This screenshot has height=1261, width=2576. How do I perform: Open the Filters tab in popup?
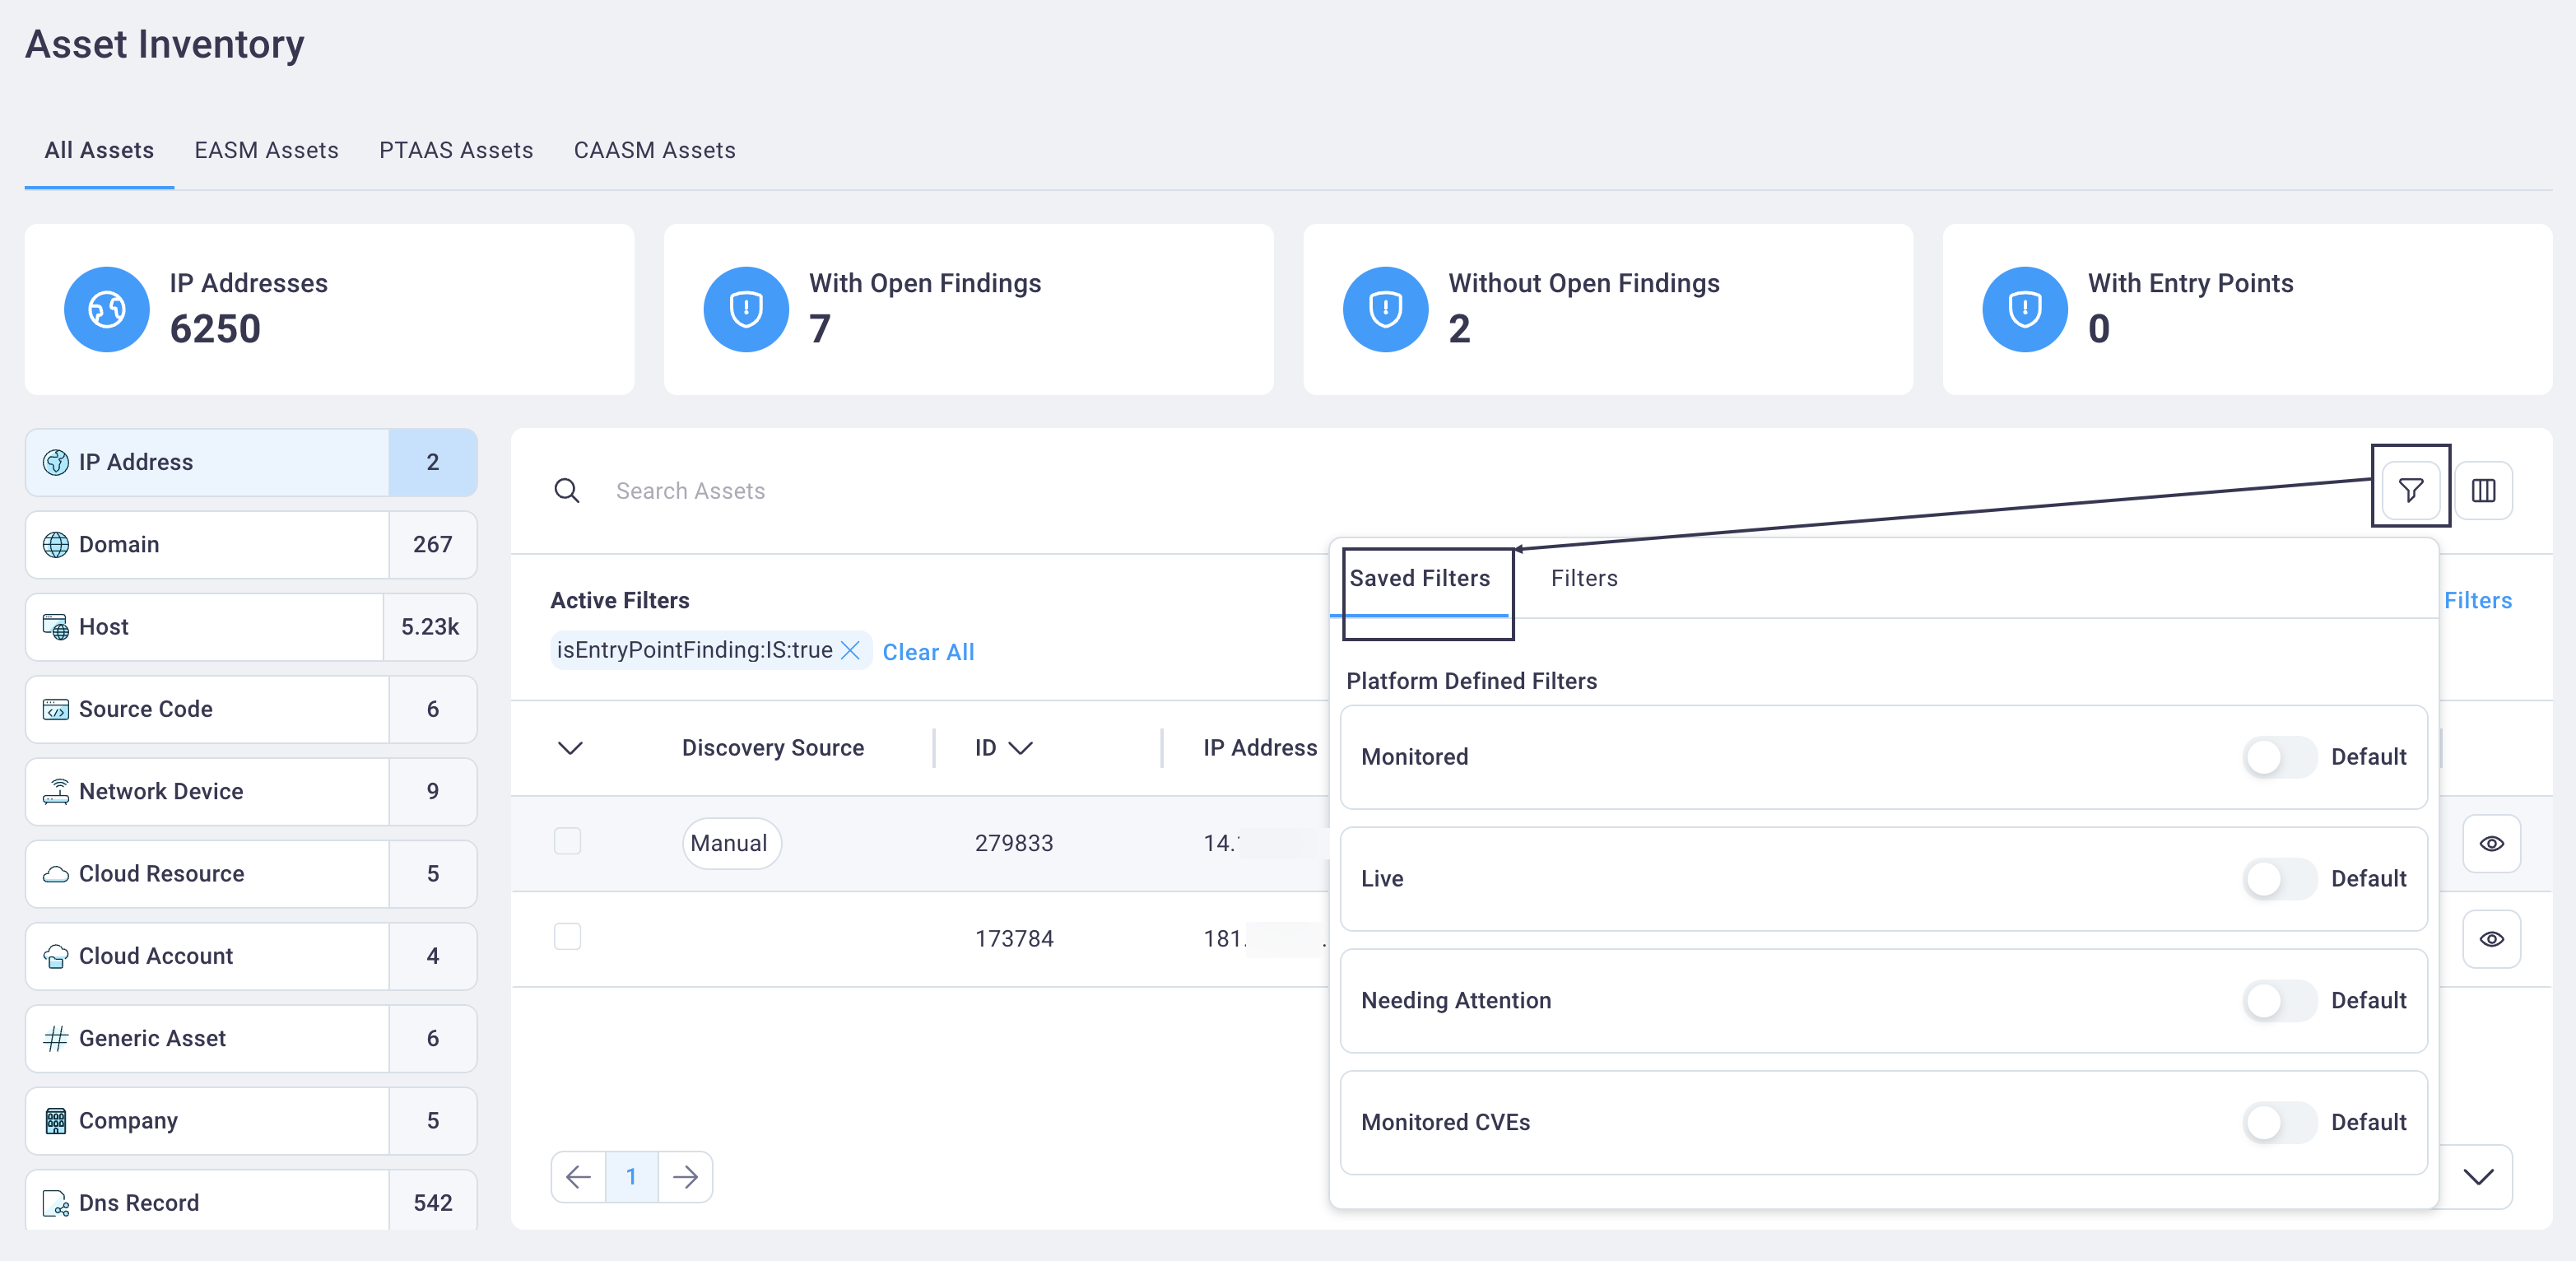point(1584,578)
